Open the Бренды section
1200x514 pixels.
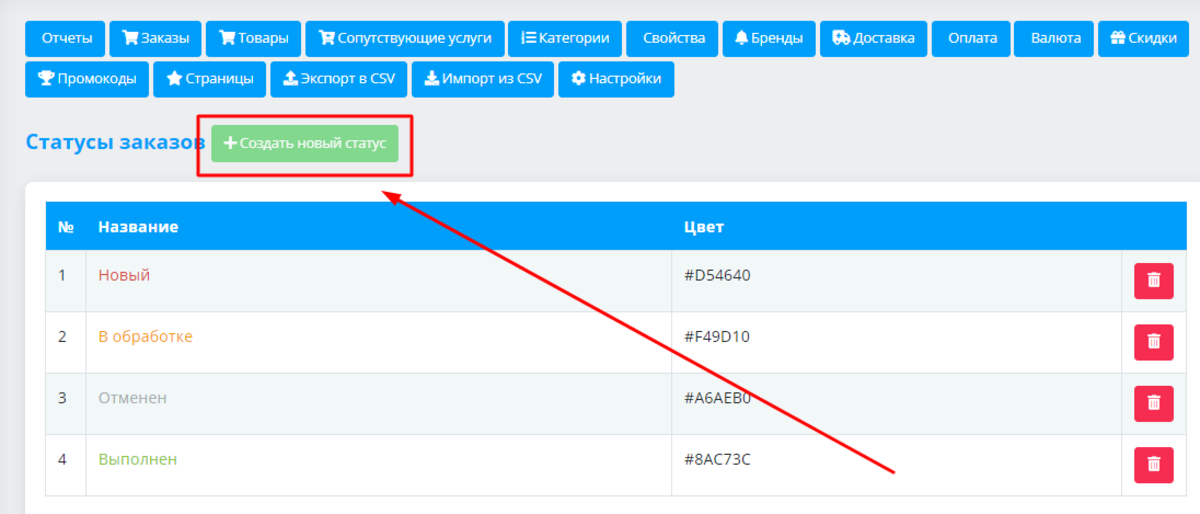tap(768, 39)
